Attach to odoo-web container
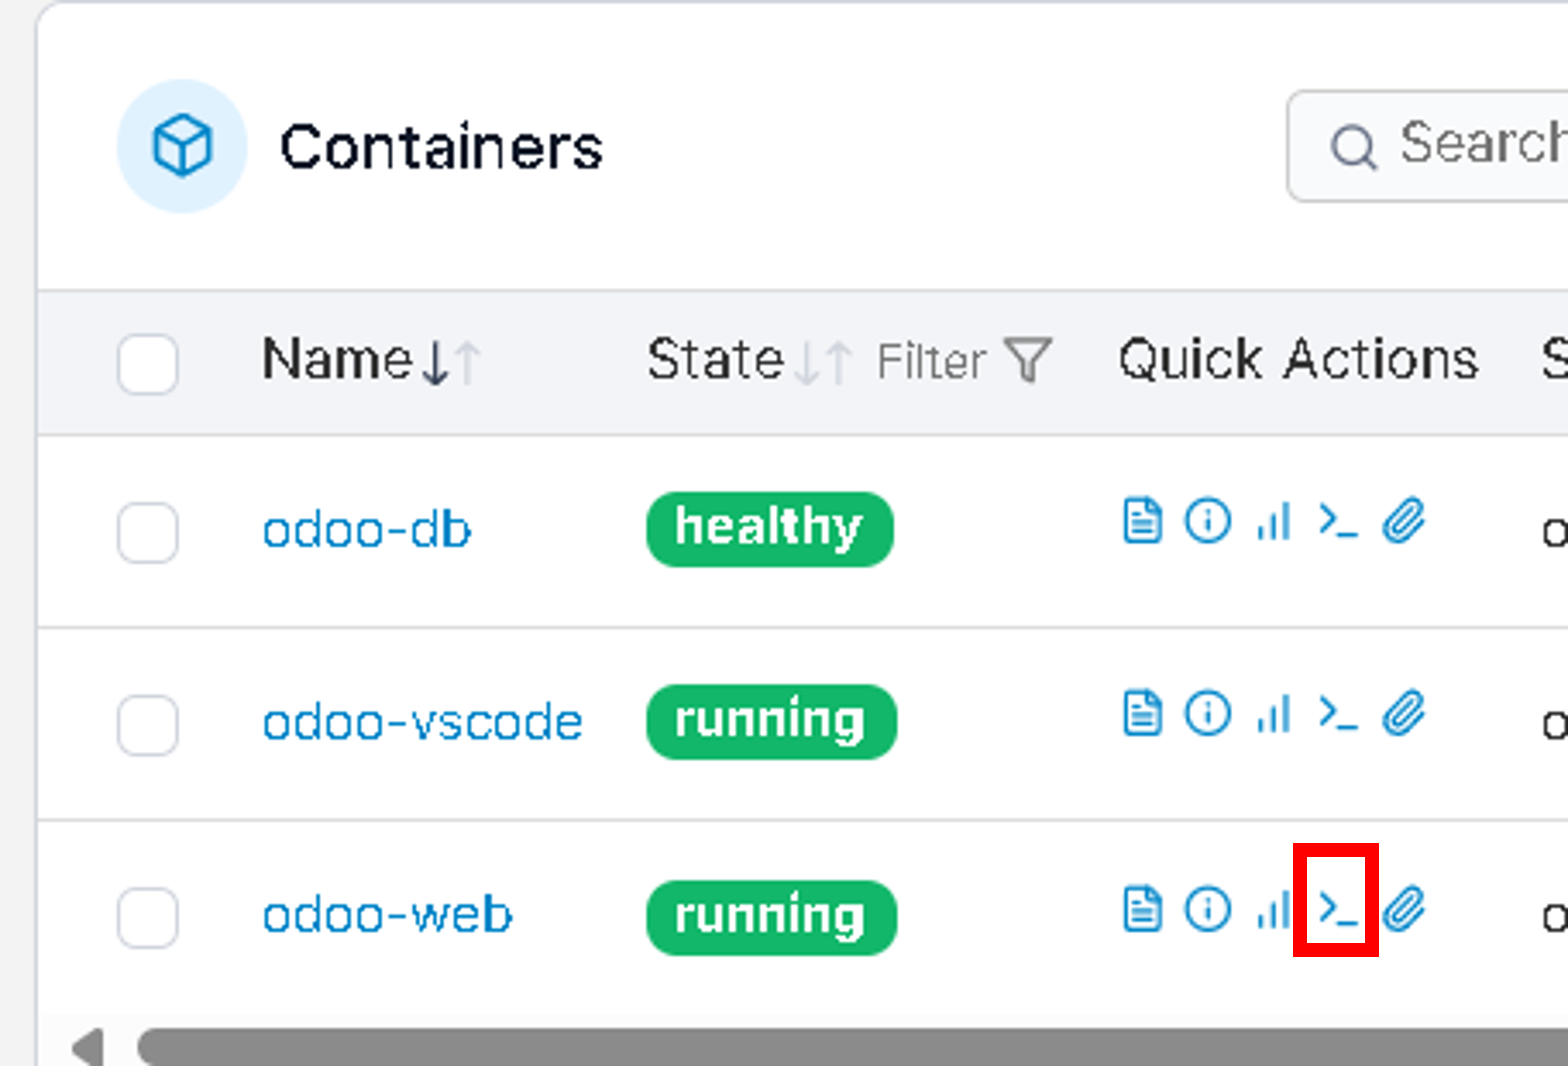The height and width of the screenshot is (1066, 1568). click(x=1404, y=909)
